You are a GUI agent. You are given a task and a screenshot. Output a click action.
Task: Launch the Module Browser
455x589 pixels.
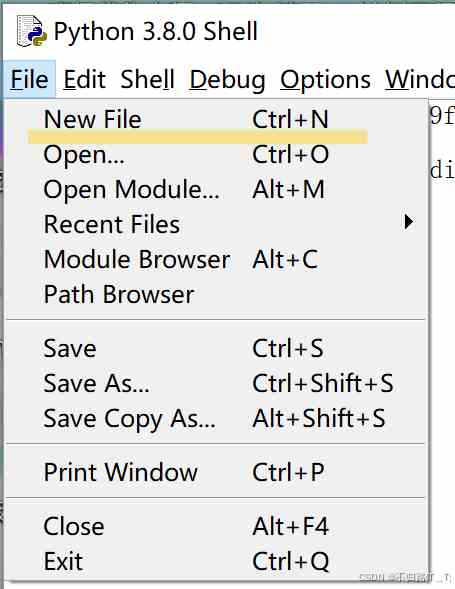[x=216, y=259]
